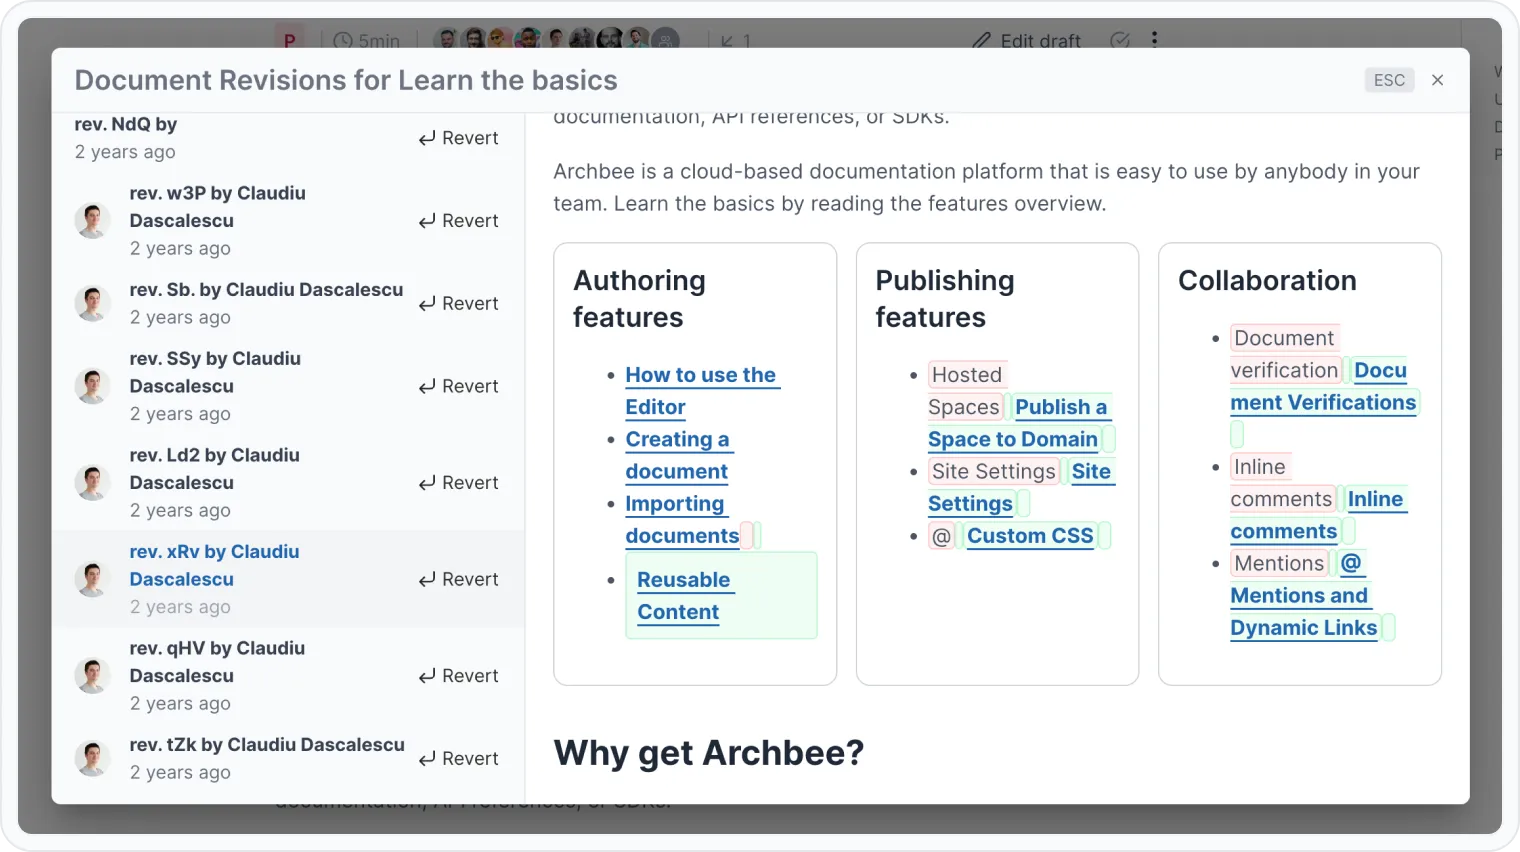Open 'Custom CSS' link
This screenshot has height=852, width=1520.
coord(1030,536)
